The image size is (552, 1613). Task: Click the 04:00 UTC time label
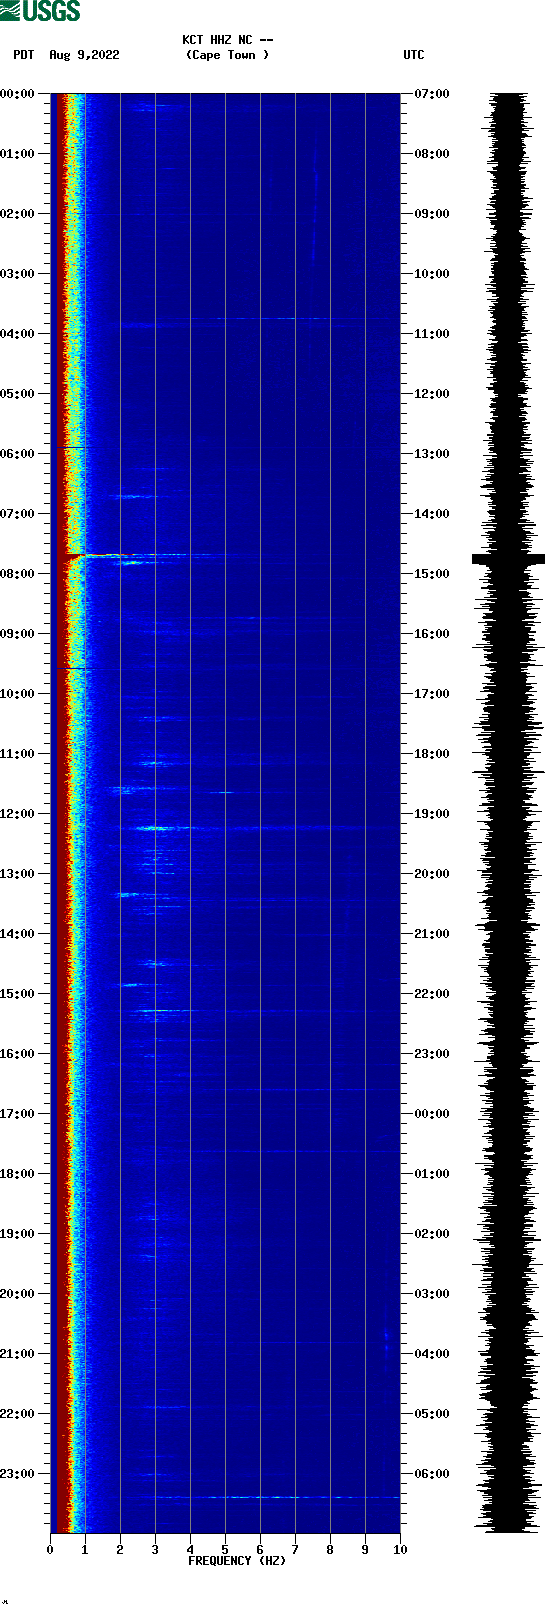point(431,1354)
